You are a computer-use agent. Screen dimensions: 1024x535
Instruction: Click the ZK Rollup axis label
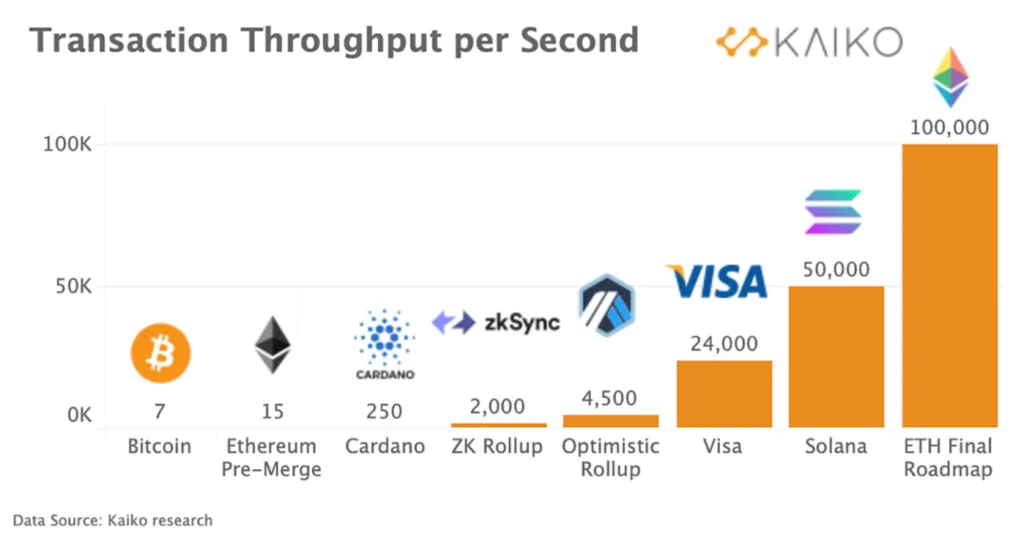coord(496,446)
